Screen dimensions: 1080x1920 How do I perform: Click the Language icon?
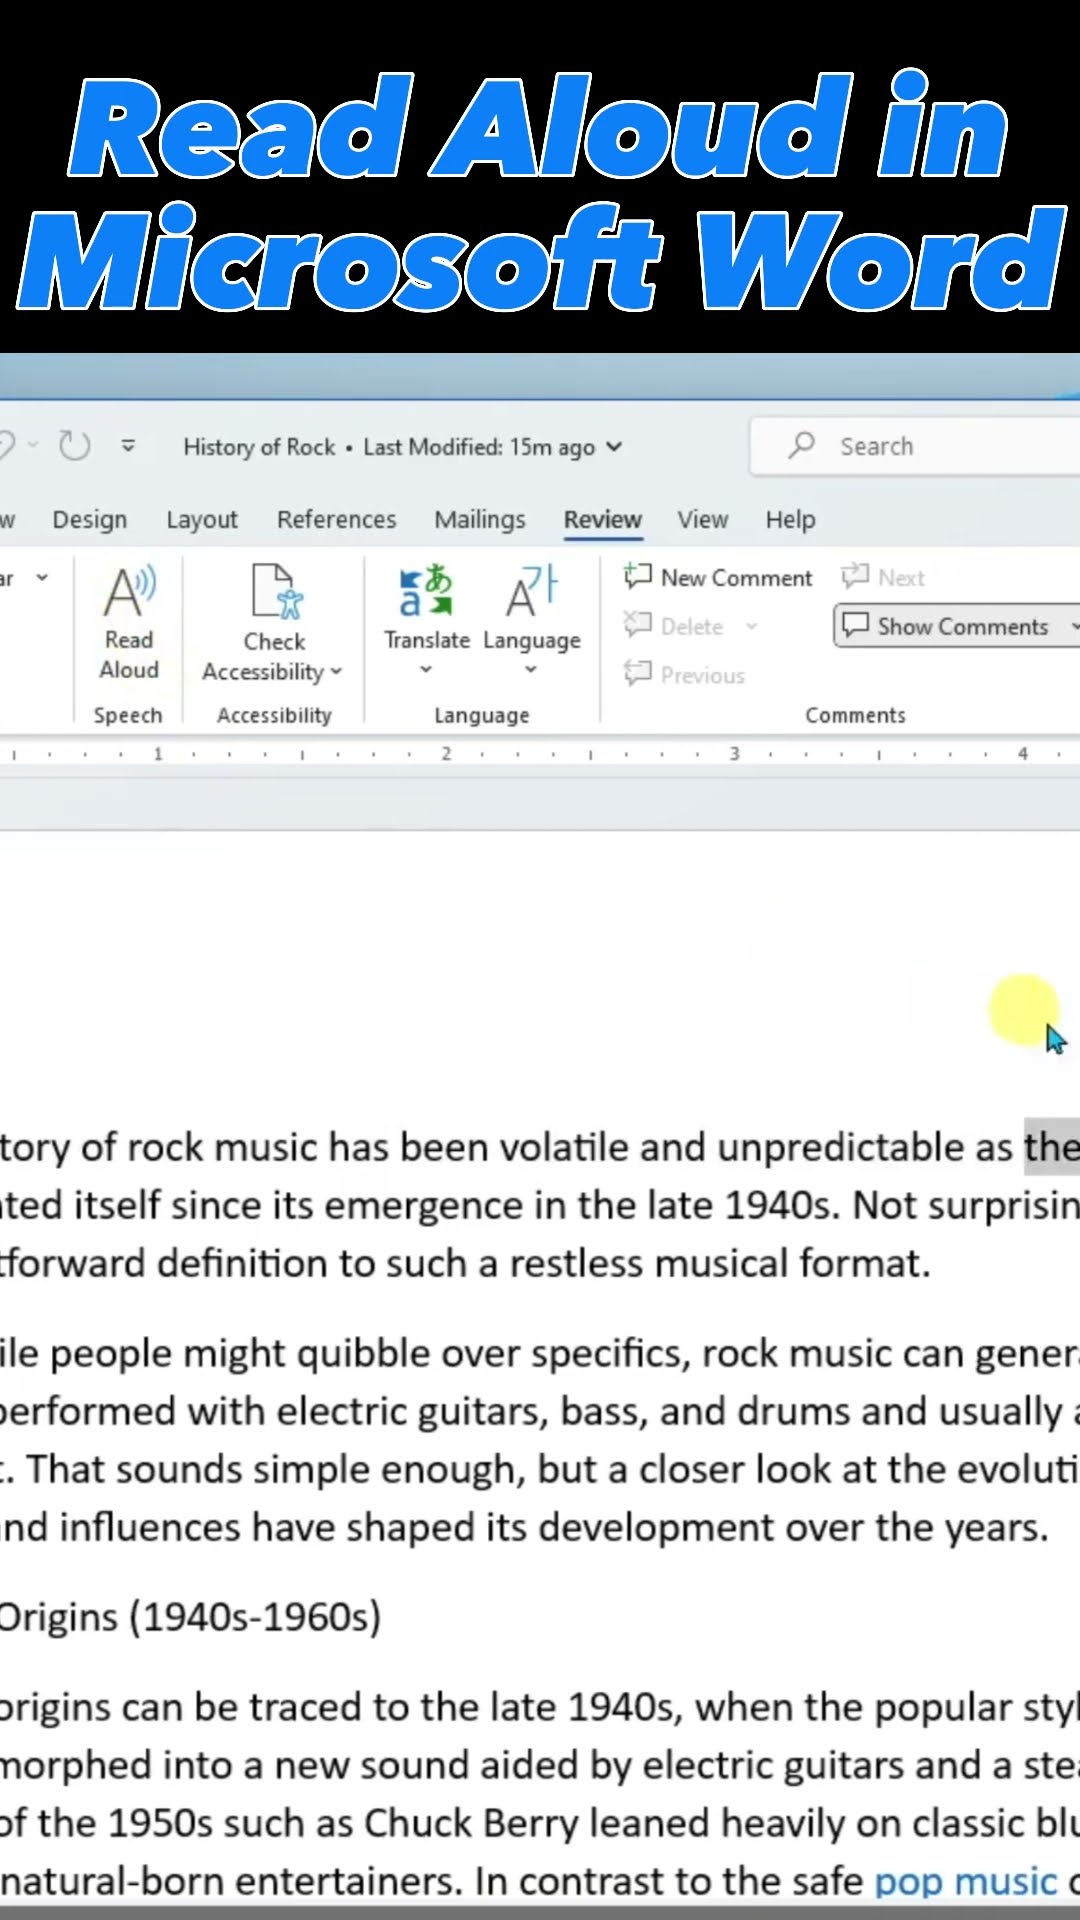click(x=531, y=590)
